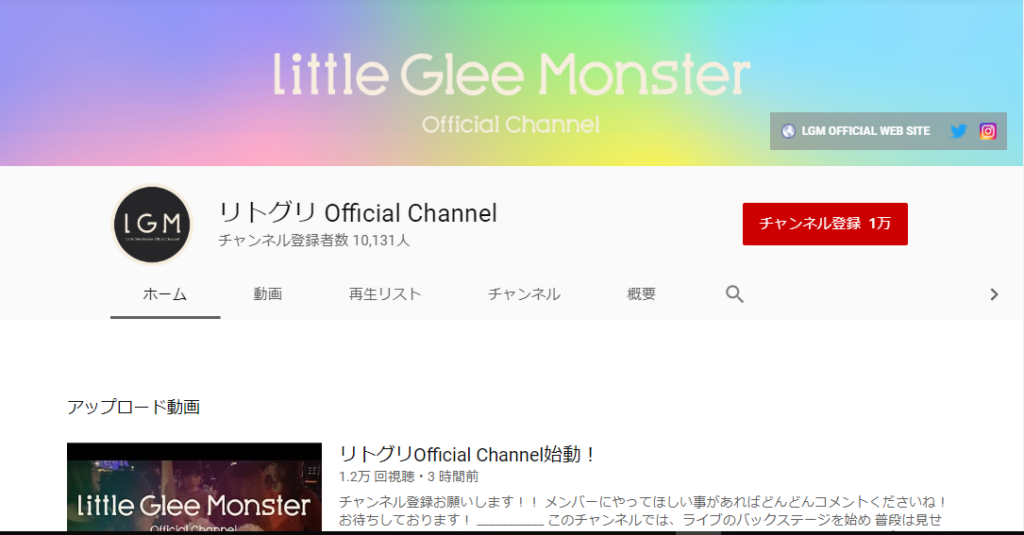Click the globe icon beside LGM OFFICIAL WEB SITE
Viewport: 1024px width, 535px height.
click(788, 131)
